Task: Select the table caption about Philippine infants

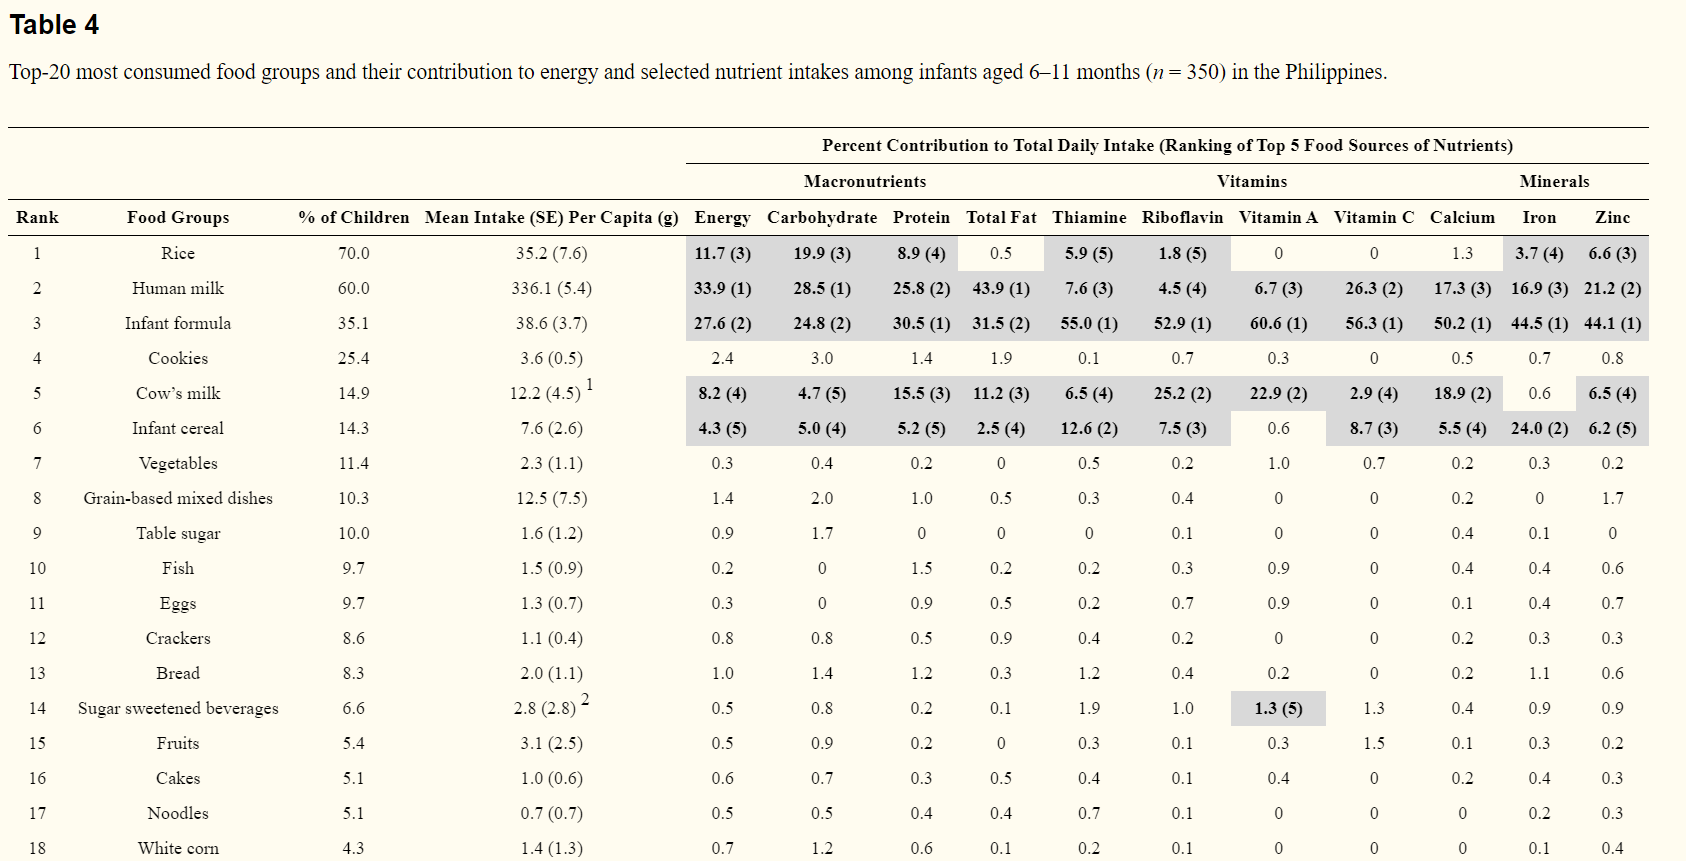Action: click(698, 72)
